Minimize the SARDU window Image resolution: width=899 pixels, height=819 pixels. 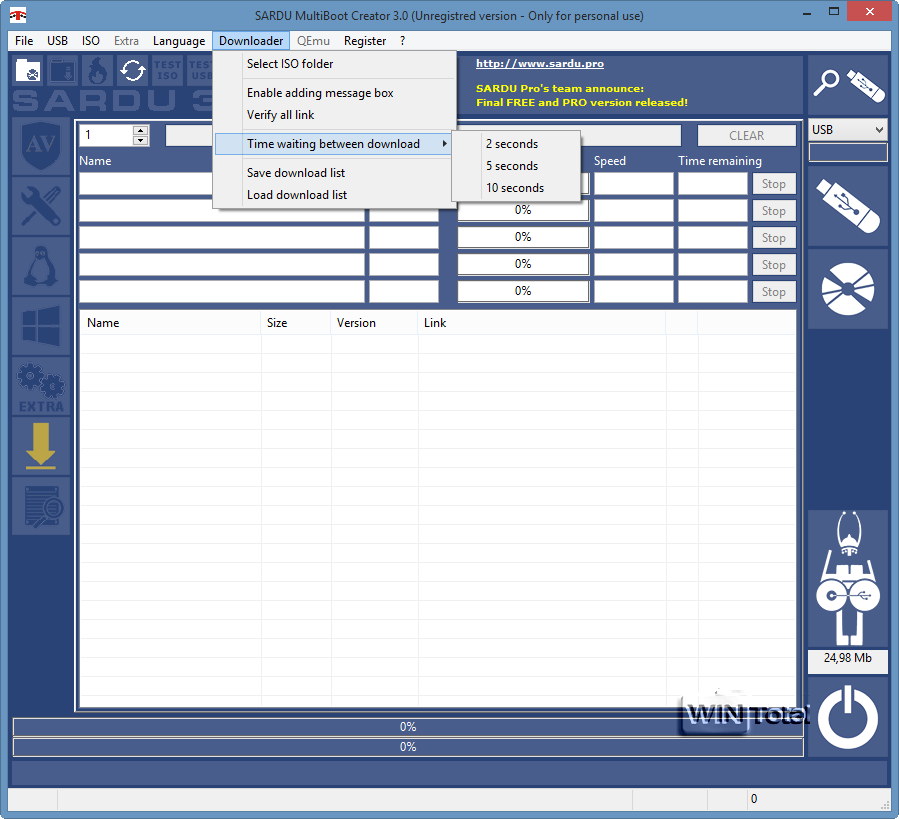[x=807, y=13]
